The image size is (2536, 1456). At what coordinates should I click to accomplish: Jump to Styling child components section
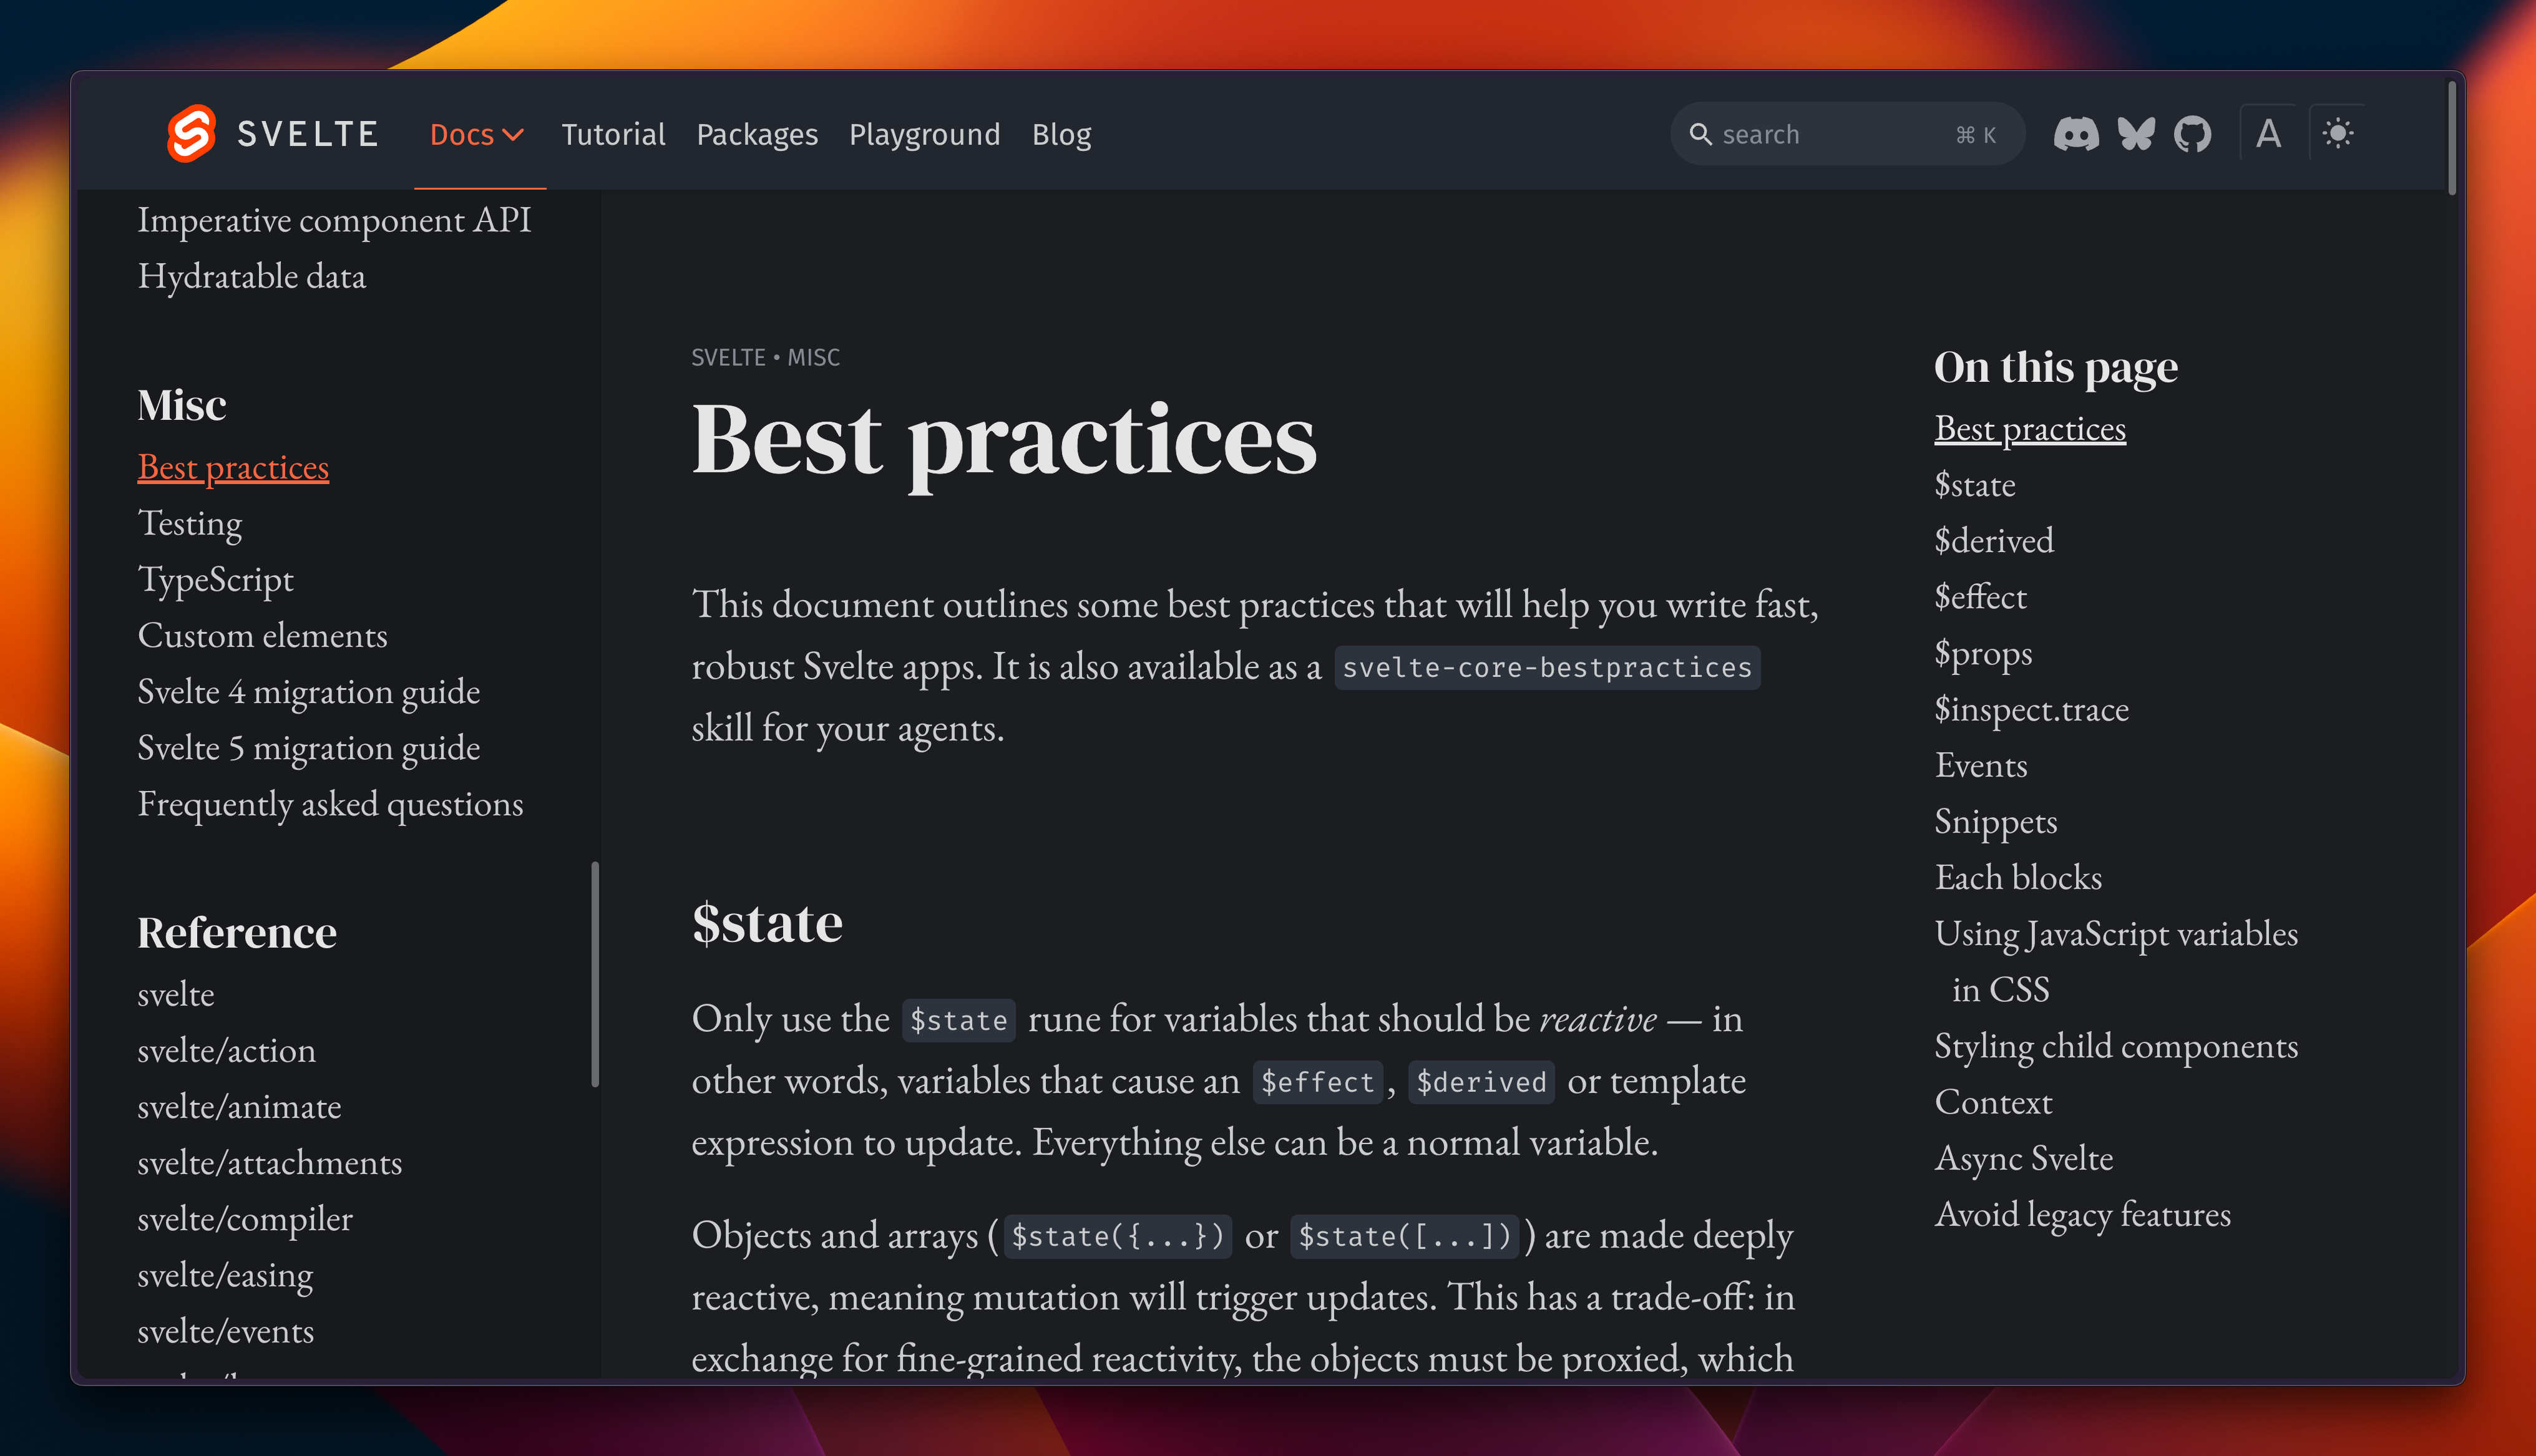tap(2116, 1046)
